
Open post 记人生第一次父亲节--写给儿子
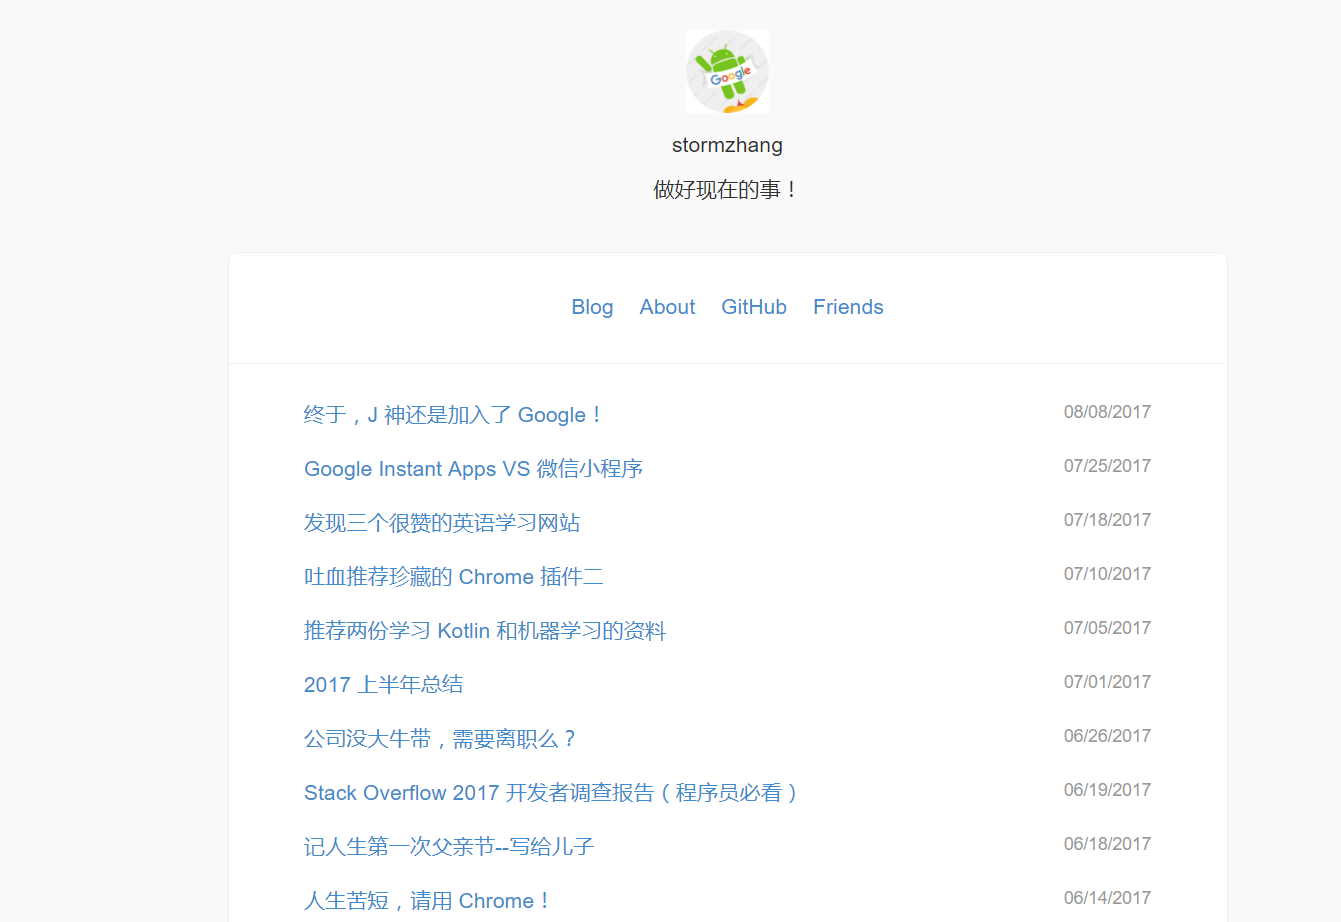tap(449, 847)
